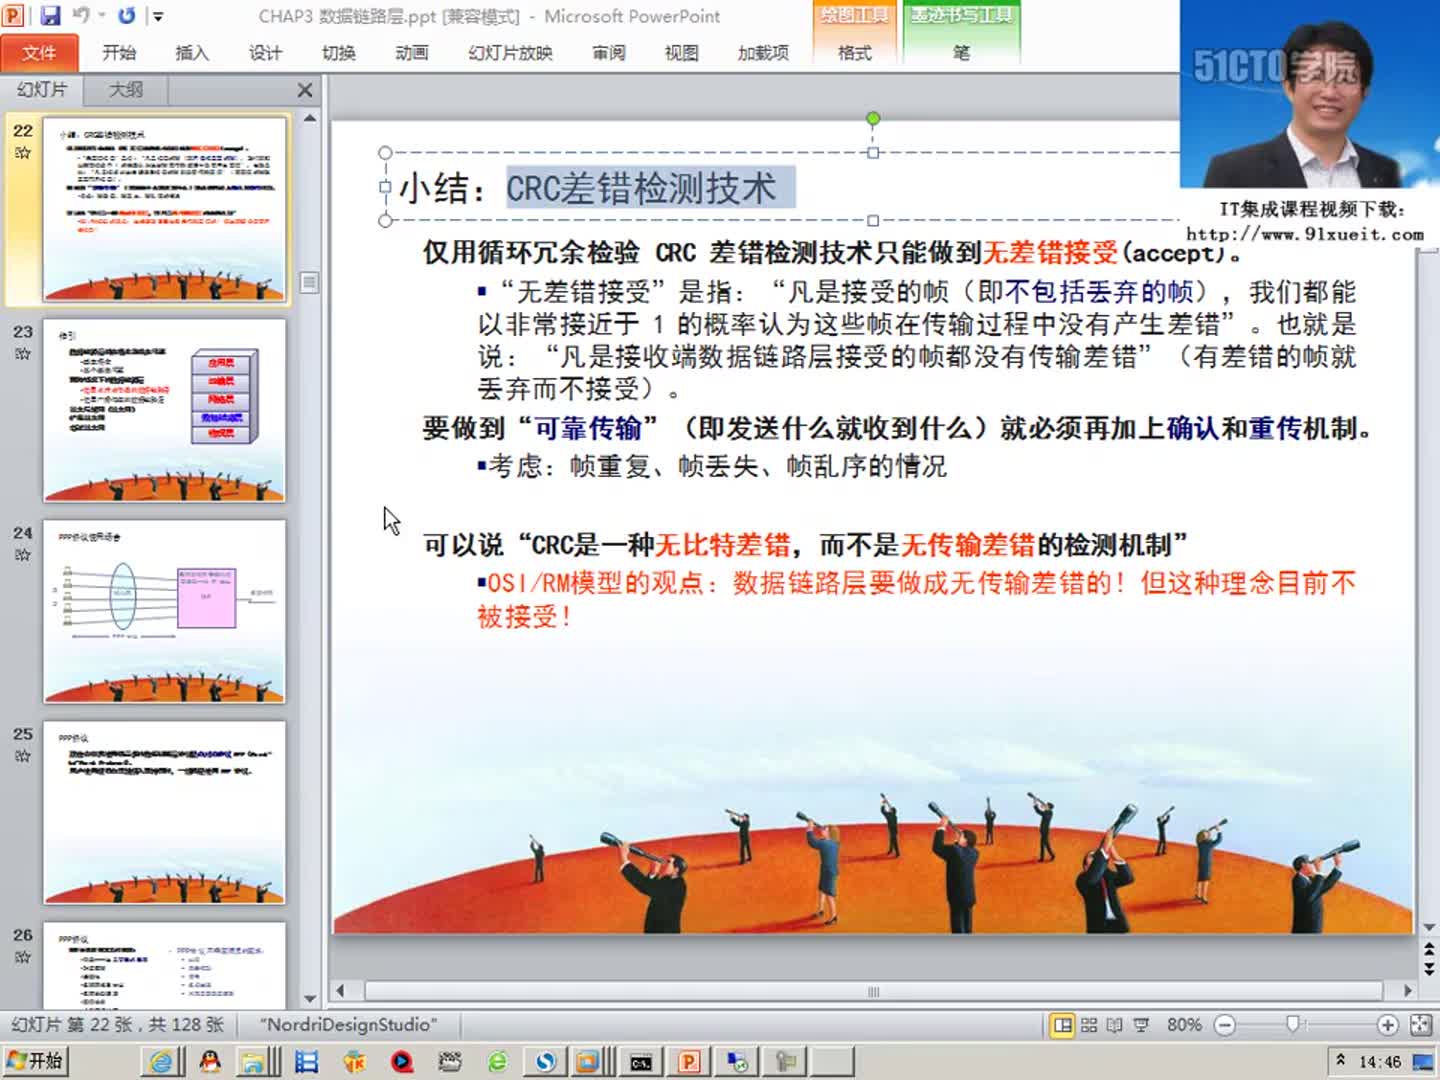This screenshot has height=1080, width=1440.
Task: Click PowerPoint icon on the taskbar
Action: 689,1062
